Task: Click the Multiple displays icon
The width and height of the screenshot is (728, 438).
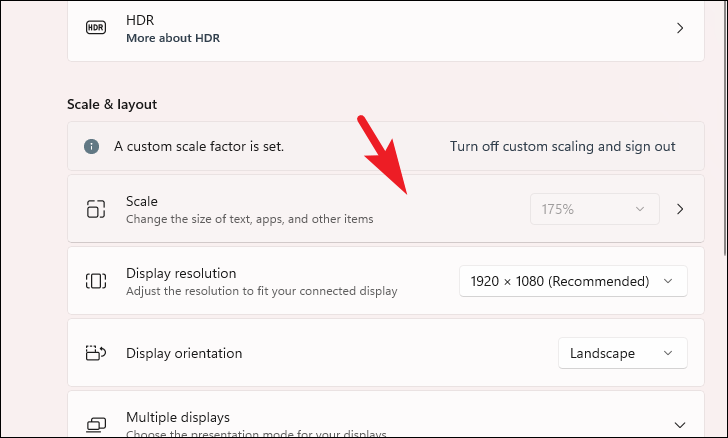Action: click(x=96, y=424)
